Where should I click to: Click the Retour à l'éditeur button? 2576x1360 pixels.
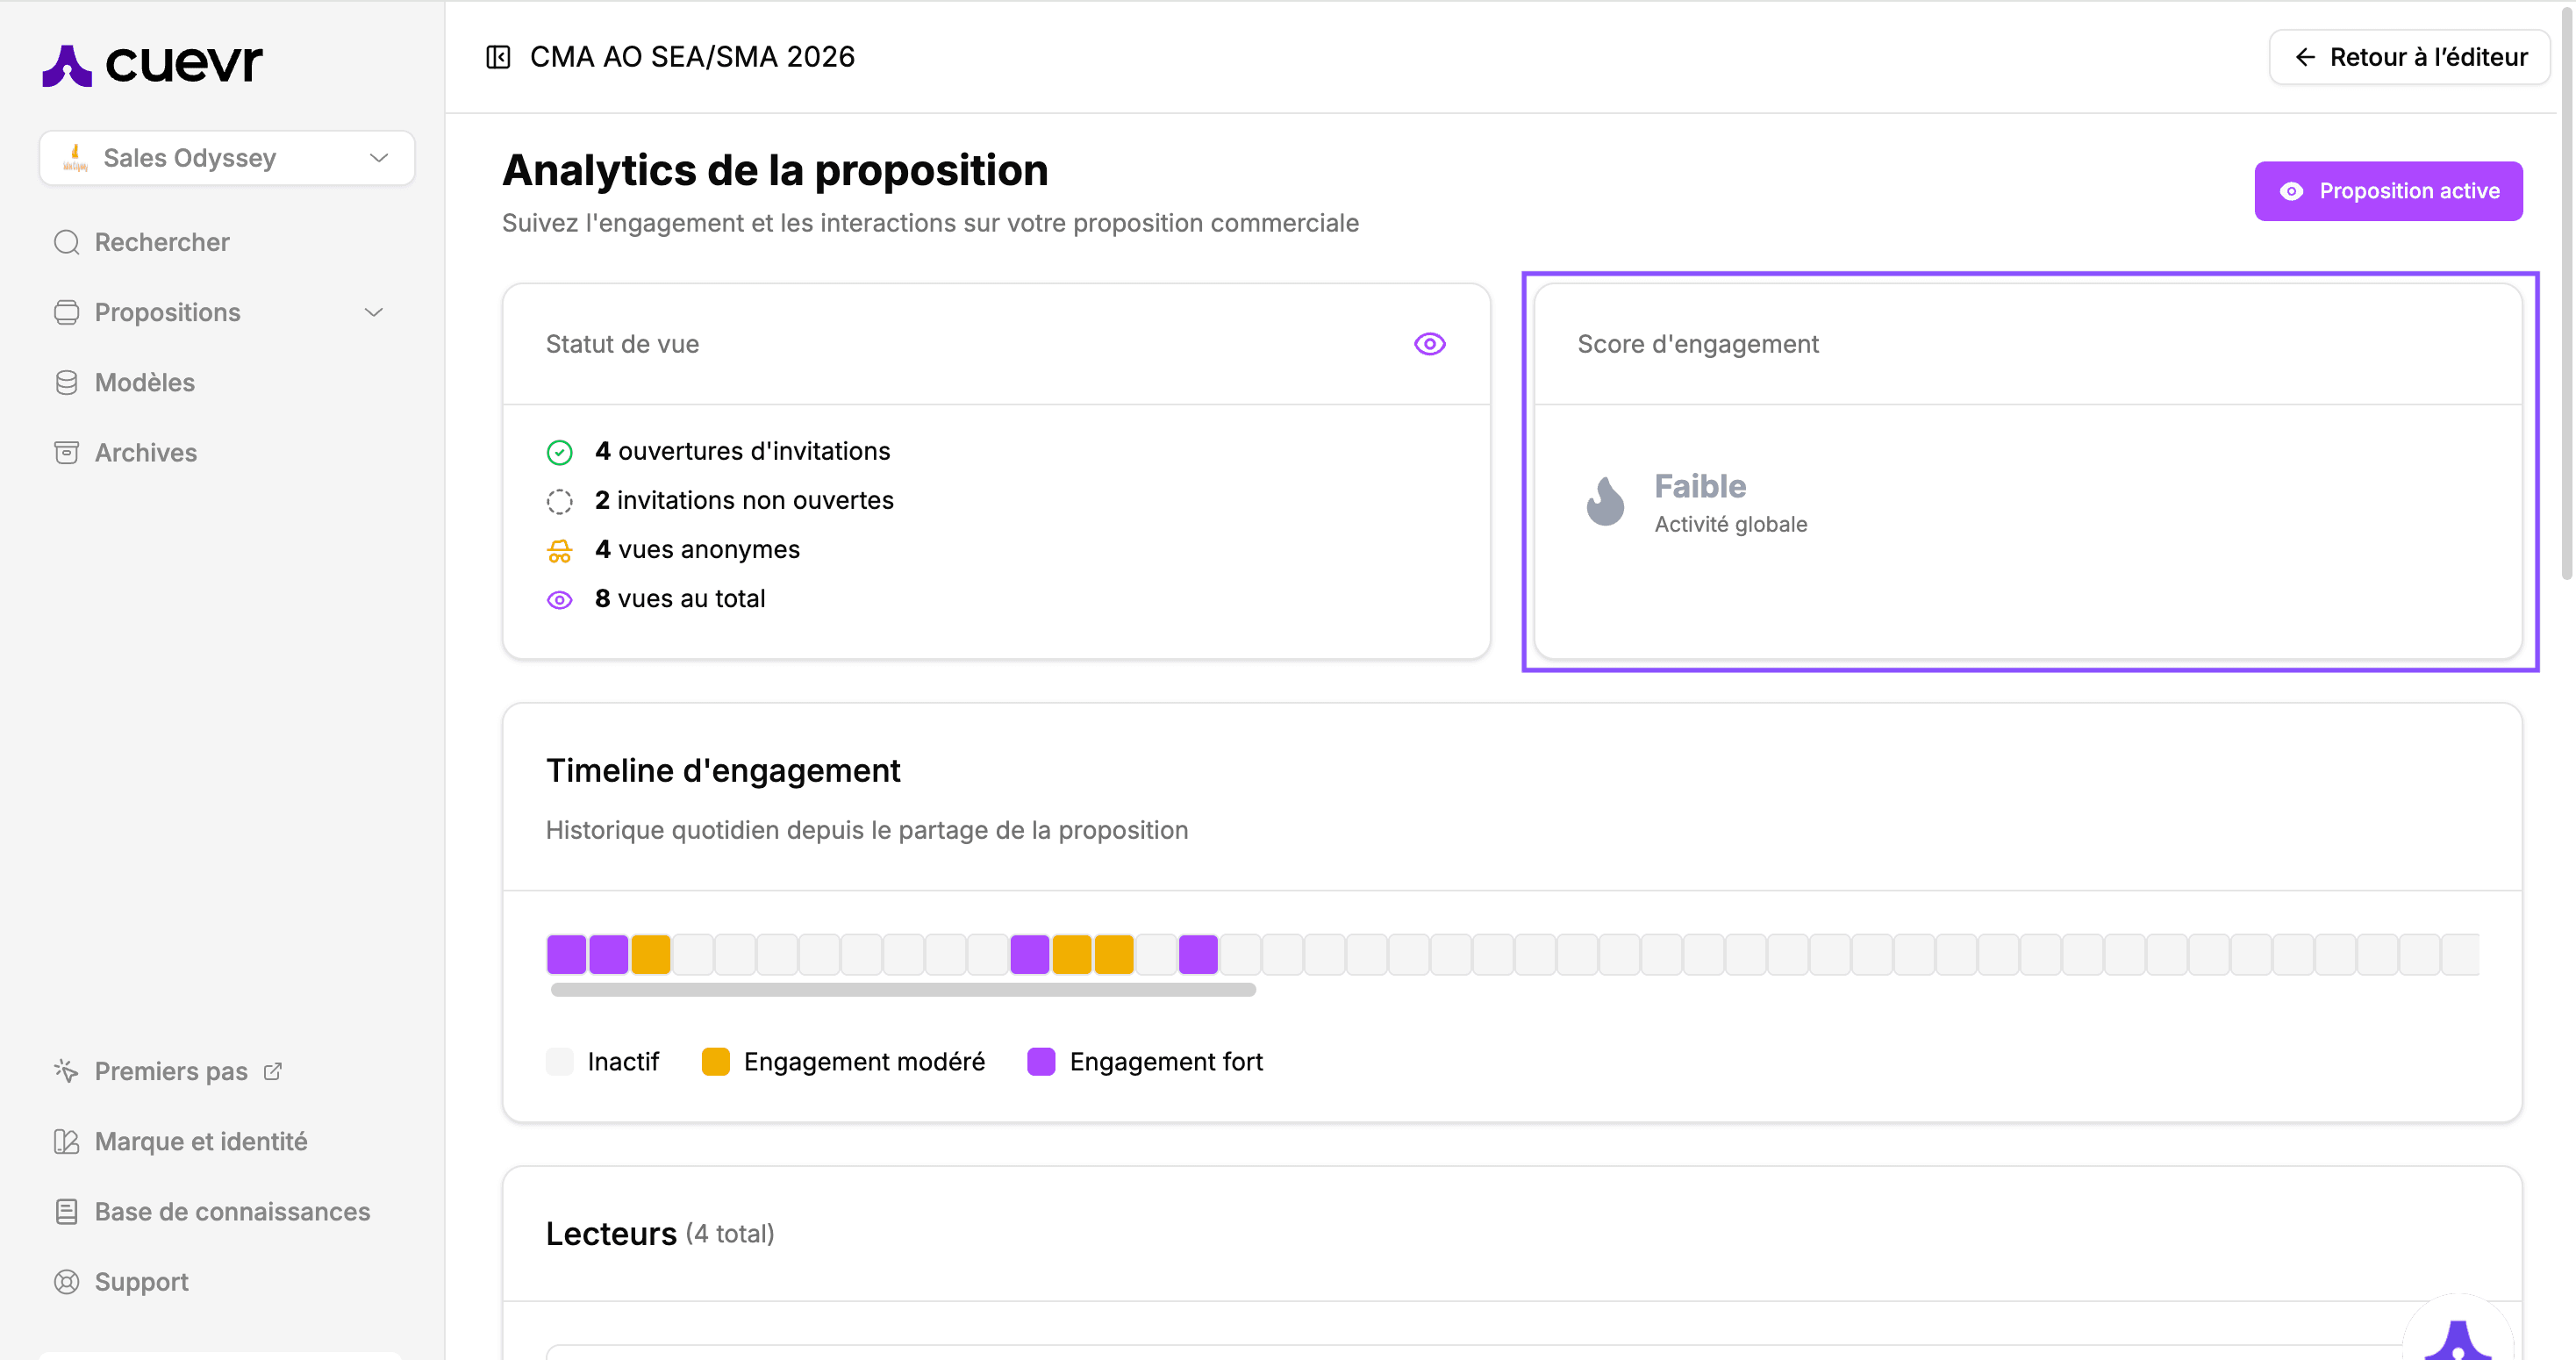pyautogui.click(x=2409, y=56)
